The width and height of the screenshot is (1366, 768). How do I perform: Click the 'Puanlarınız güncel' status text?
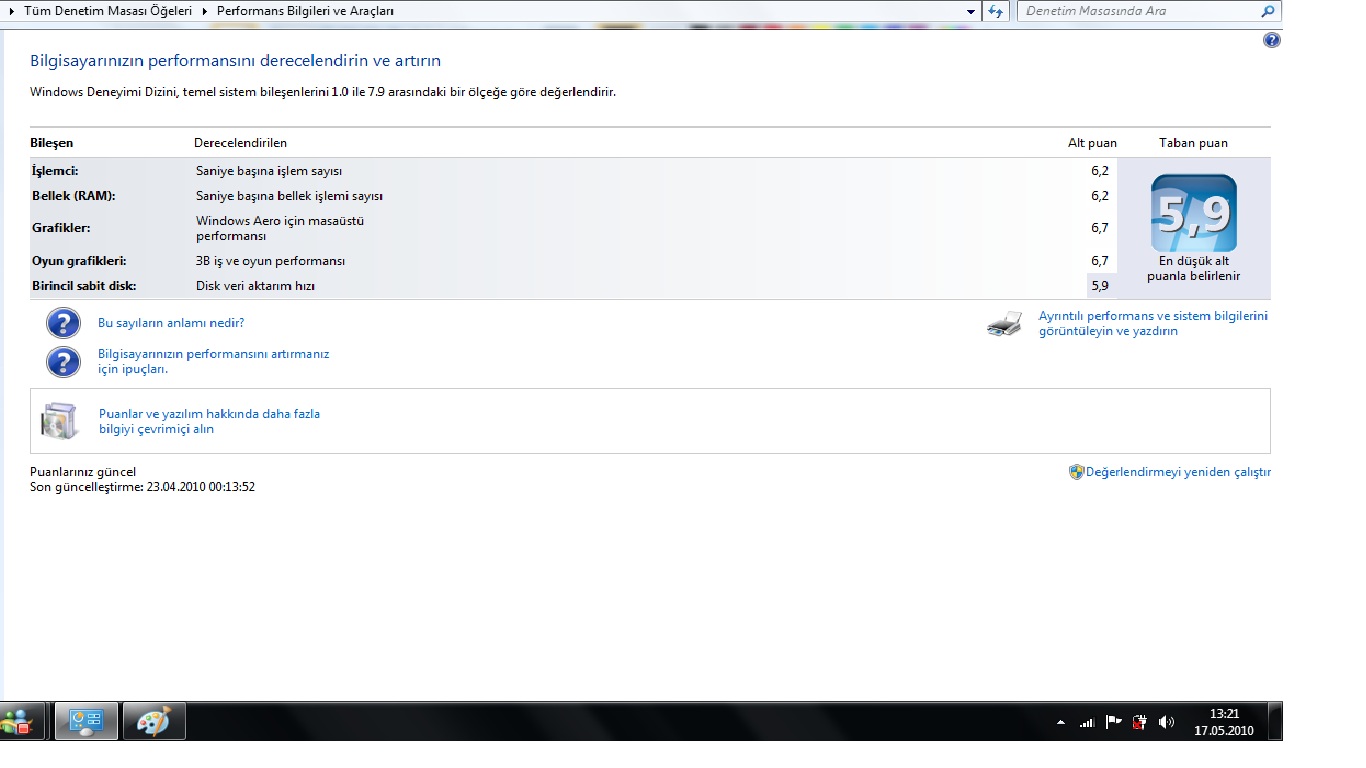pos(83,472)
